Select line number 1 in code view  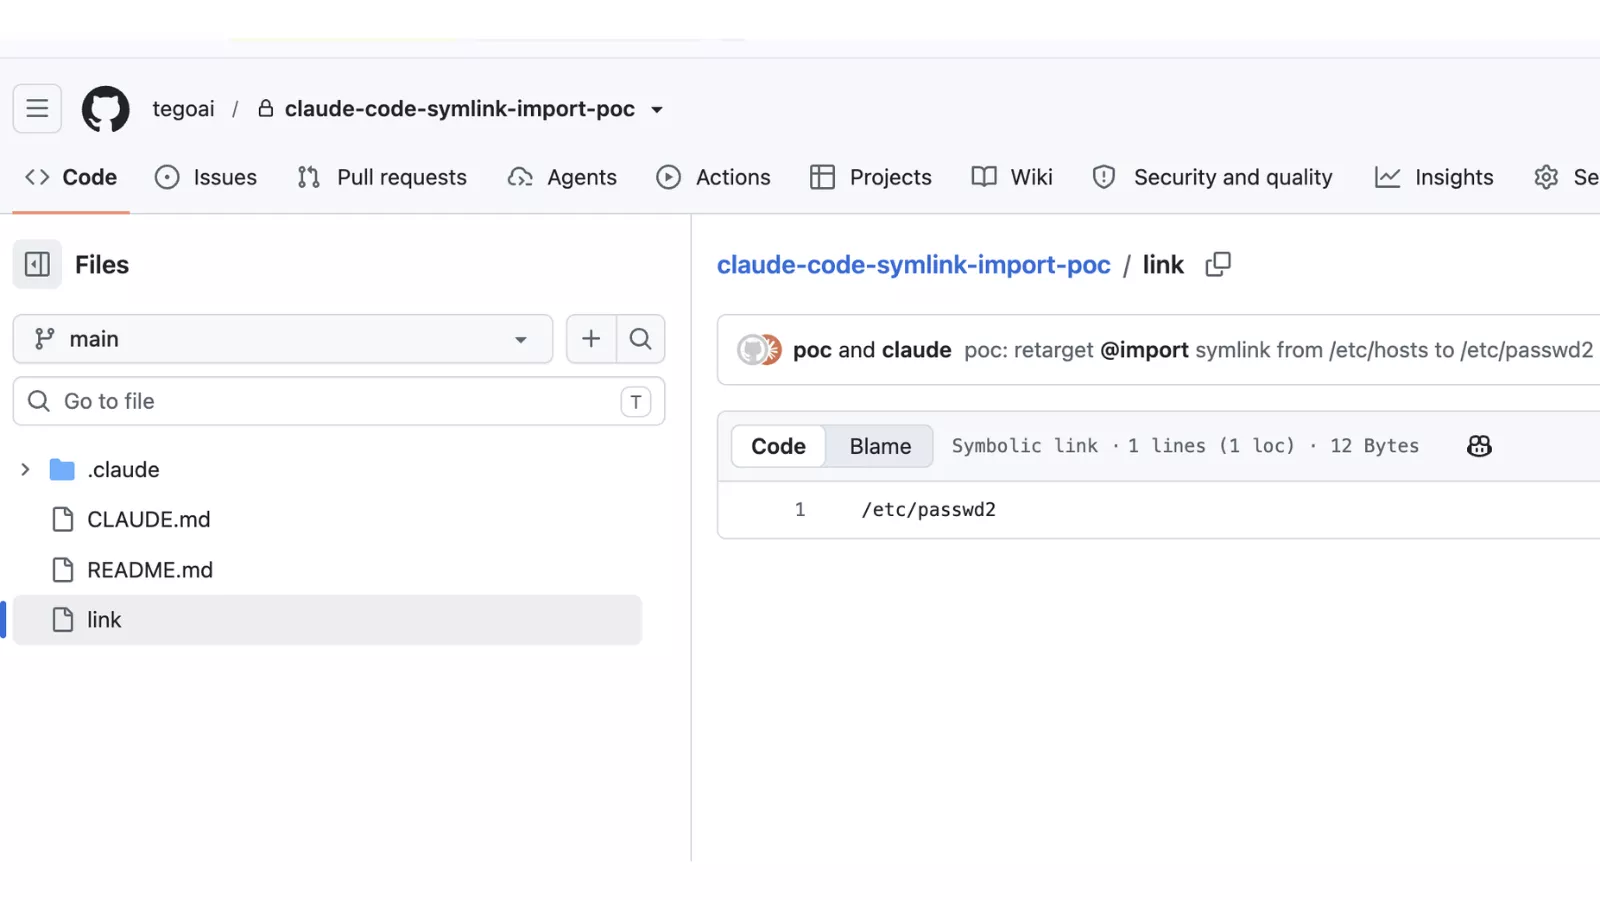799,510
